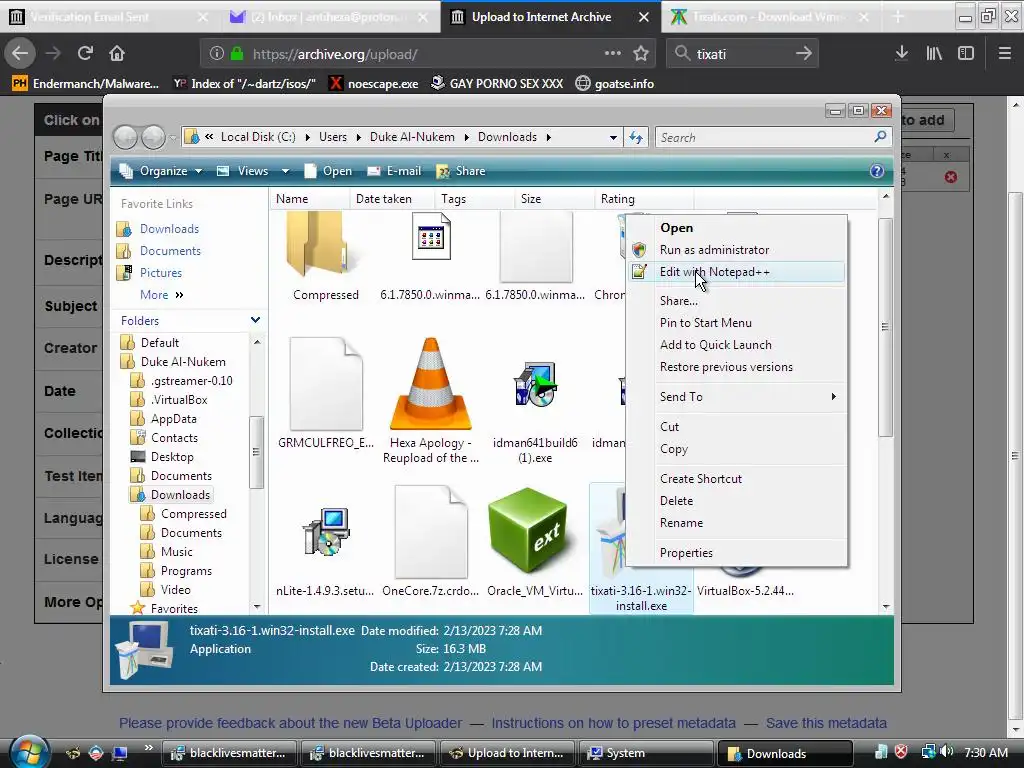The height and width of the screenshot is (768, 1024).
Task: Click the red shield security tray icon
Action: click(x=902, y=752)
